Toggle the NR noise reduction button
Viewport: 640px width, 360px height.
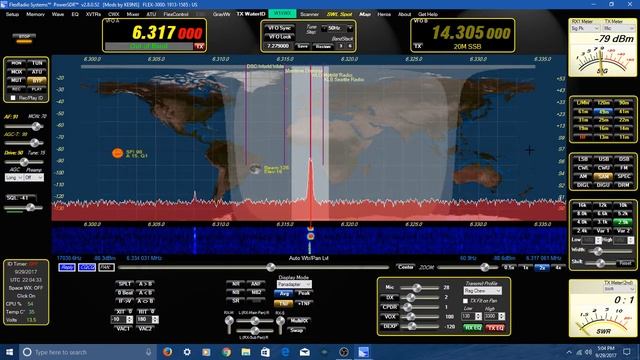coord(236,284)
